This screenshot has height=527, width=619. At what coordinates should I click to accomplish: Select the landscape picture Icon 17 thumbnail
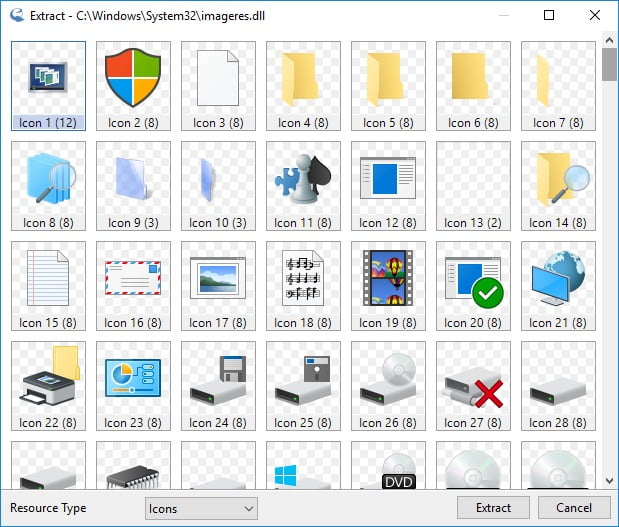coord(218,286)
